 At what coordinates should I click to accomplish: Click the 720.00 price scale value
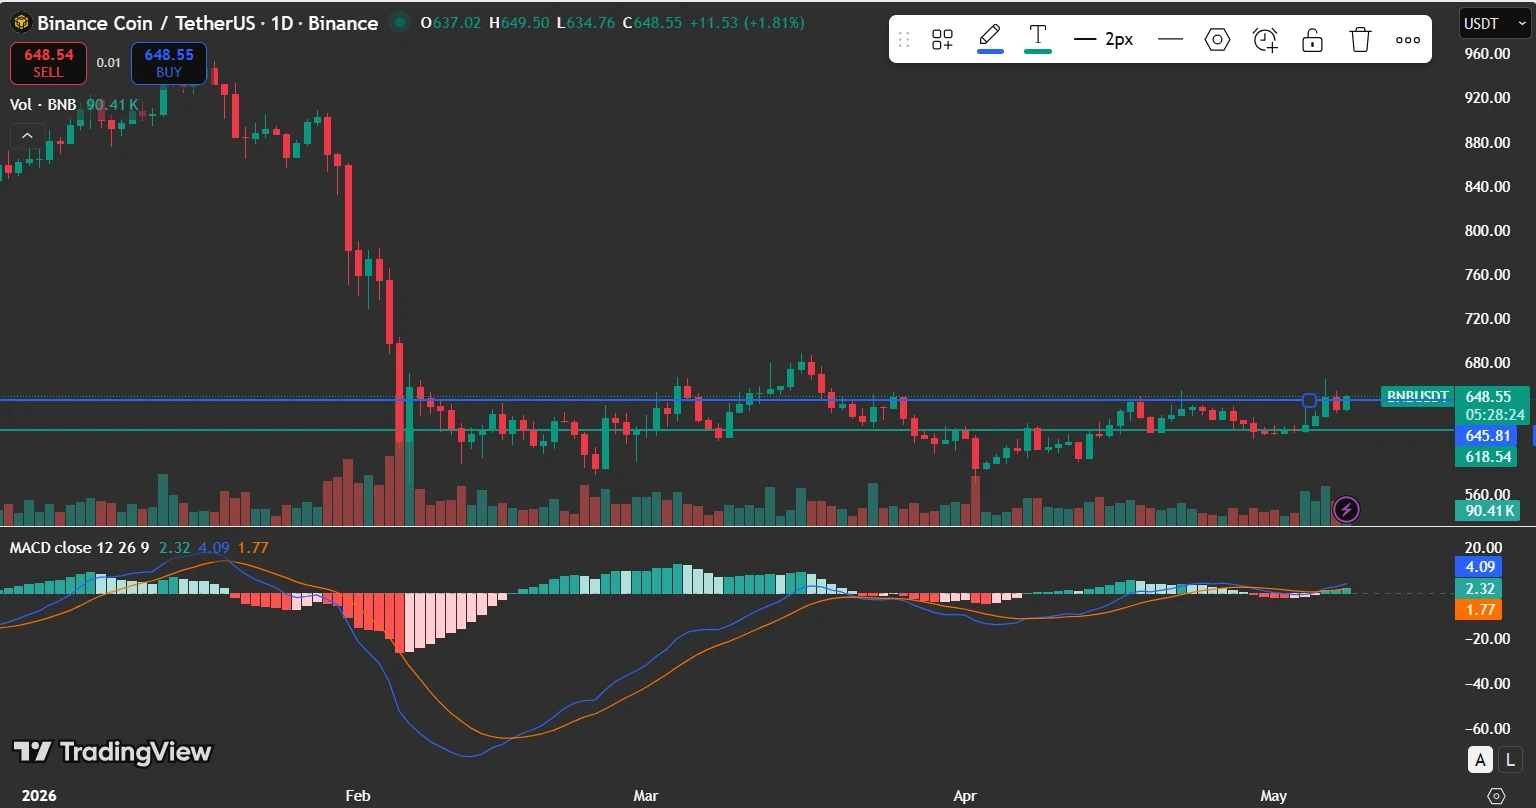pos(1486,318)
